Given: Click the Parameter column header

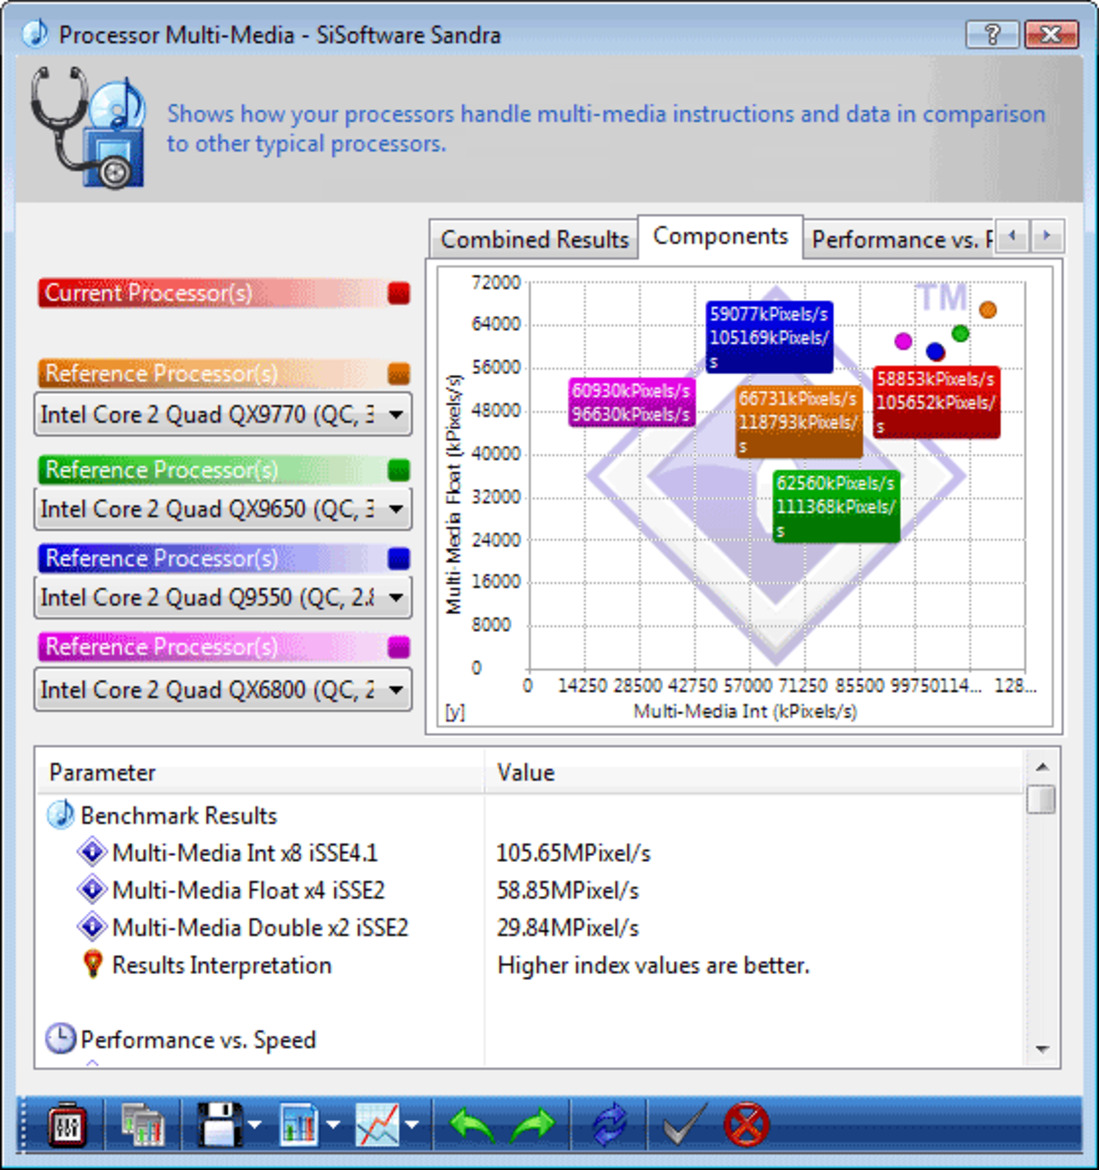Looking at the screenshot, I should click(261, 772).
